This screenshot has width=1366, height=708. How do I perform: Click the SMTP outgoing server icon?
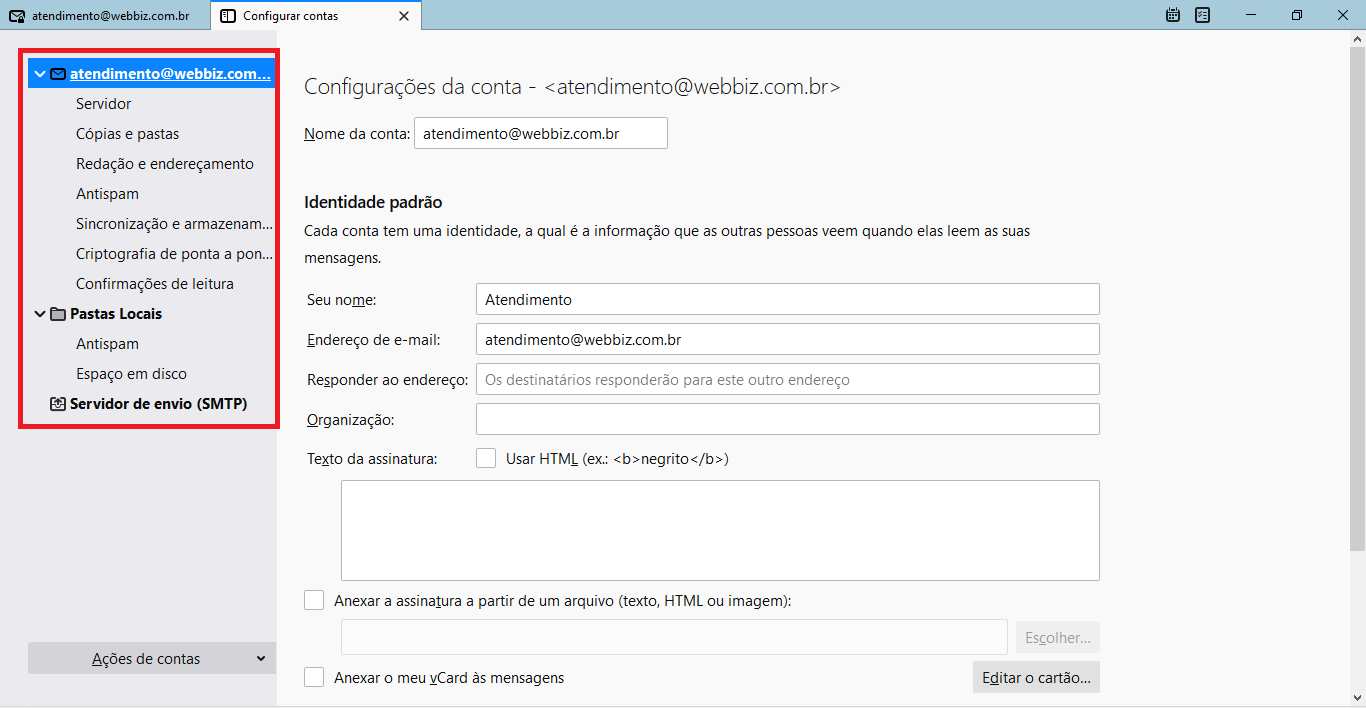pos(58,404)
